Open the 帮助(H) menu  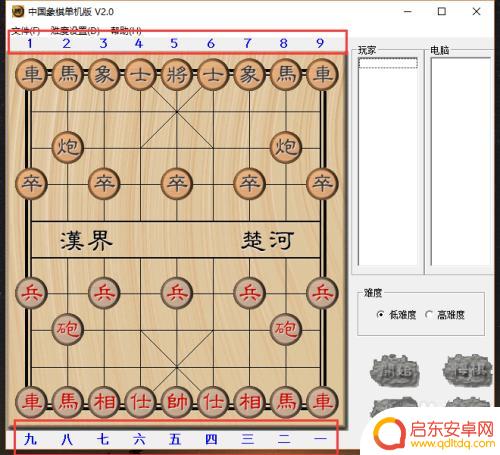pos(126,31)
